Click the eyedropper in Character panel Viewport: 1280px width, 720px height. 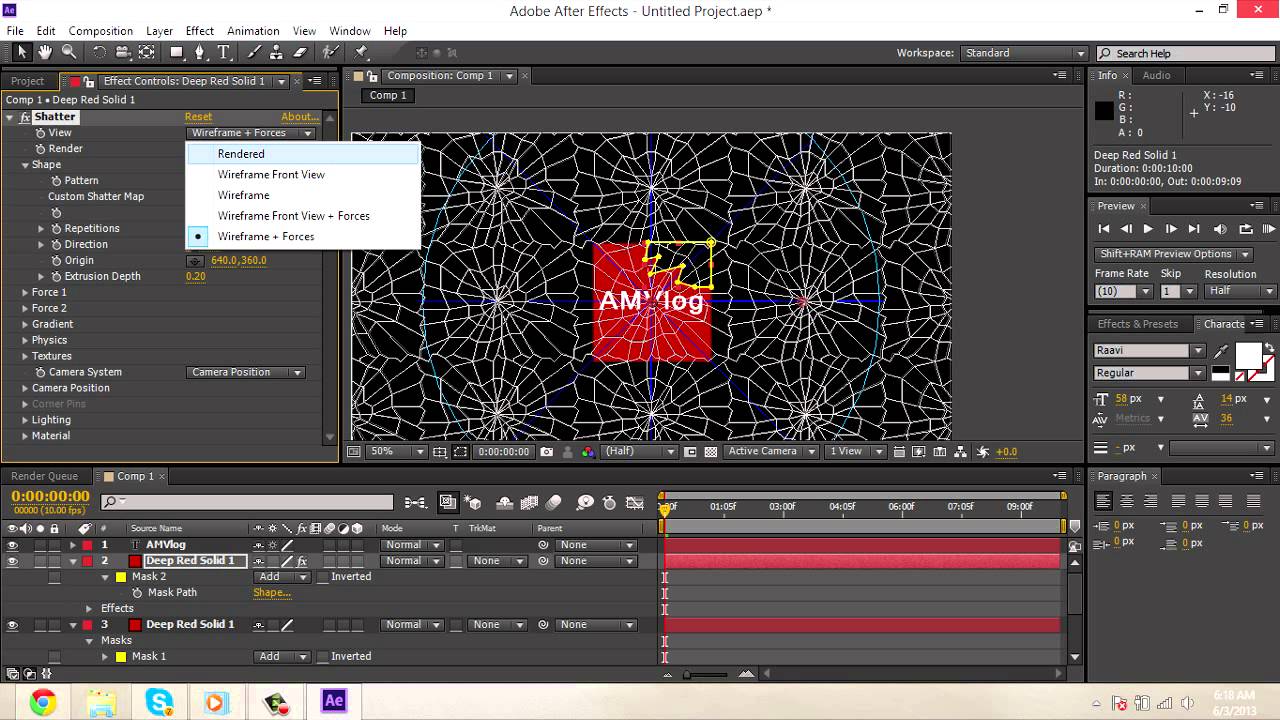point(1221,351)
